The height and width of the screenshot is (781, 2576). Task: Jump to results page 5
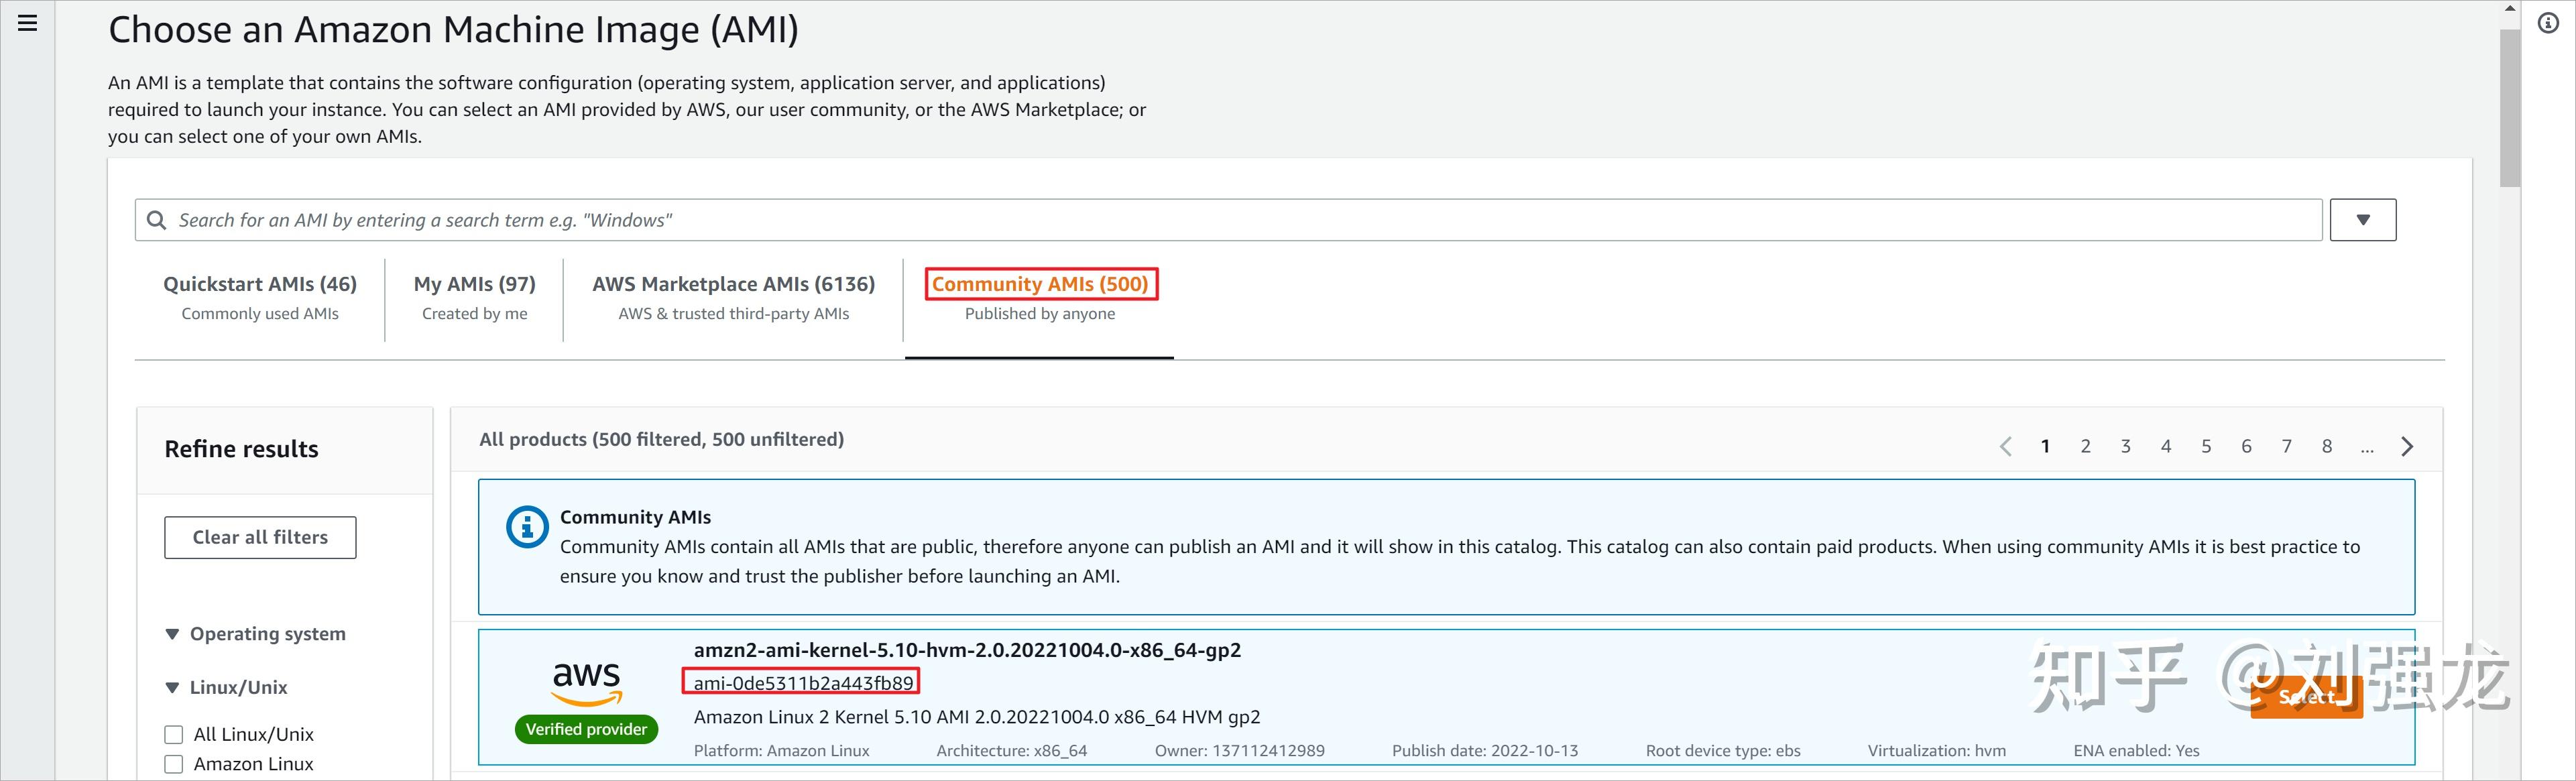[x=2206, y=447]
